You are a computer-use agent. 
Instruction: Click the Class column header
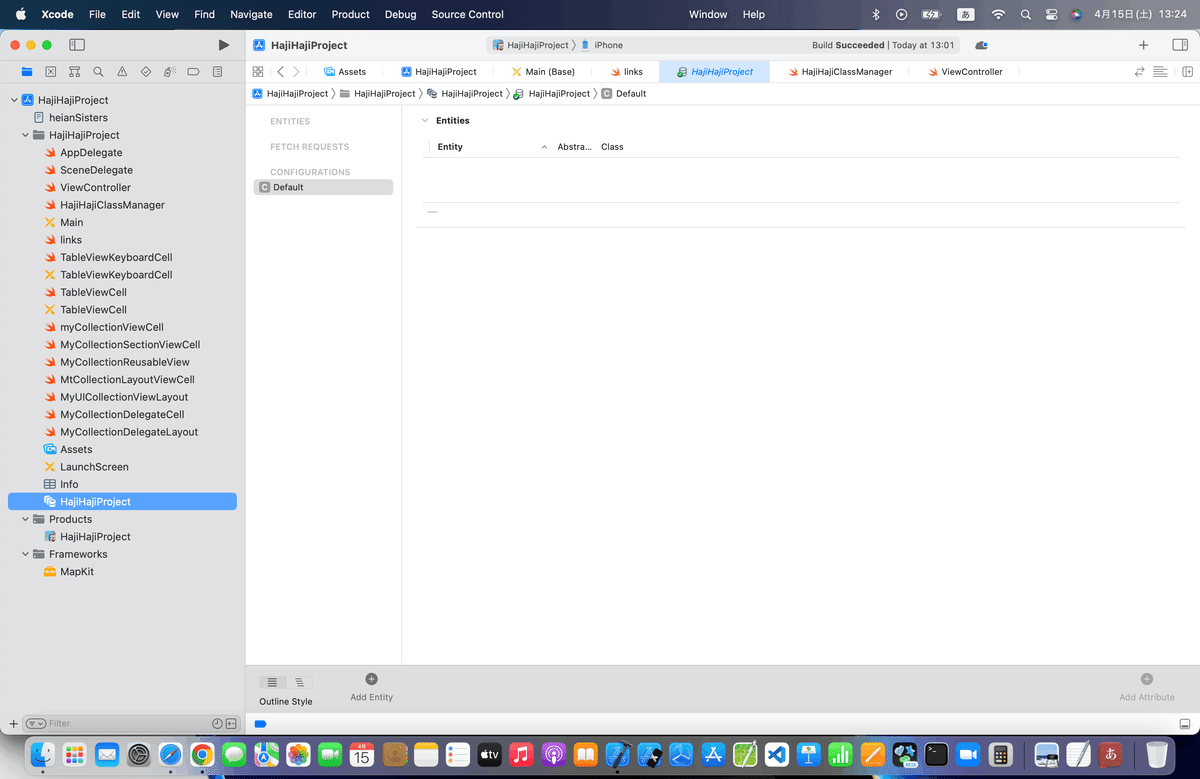click(x=612, y=147)
